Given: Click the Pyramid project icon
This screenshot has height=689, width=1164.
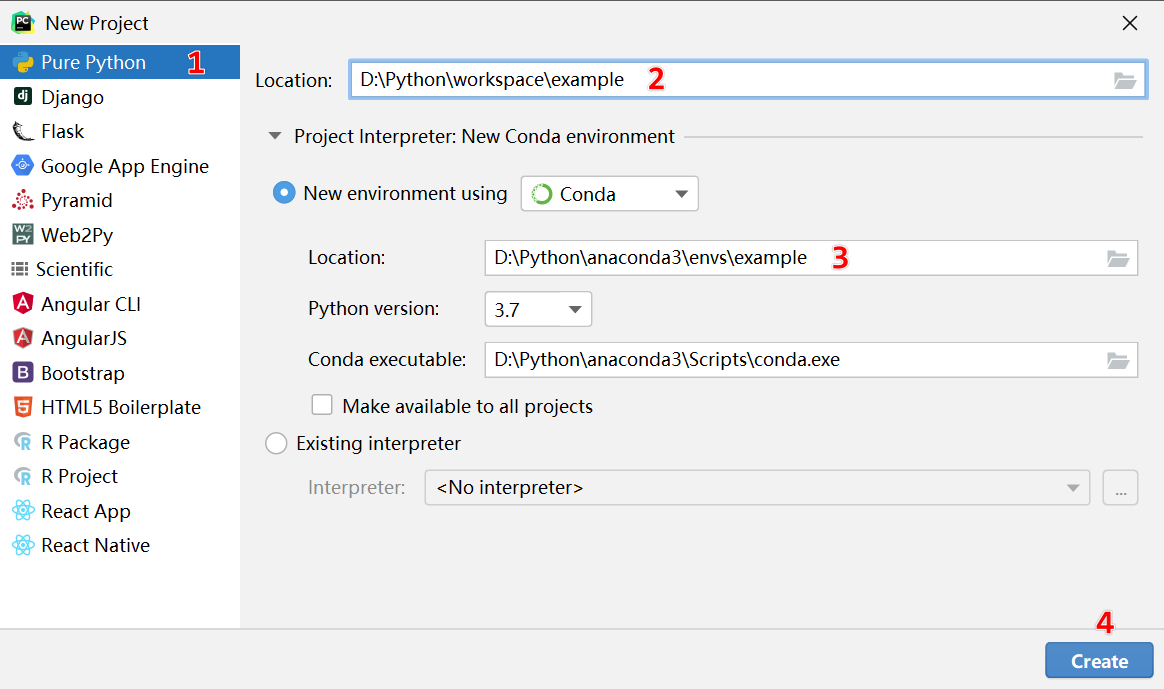Looking at the screenshot, I should pos(23,200).
